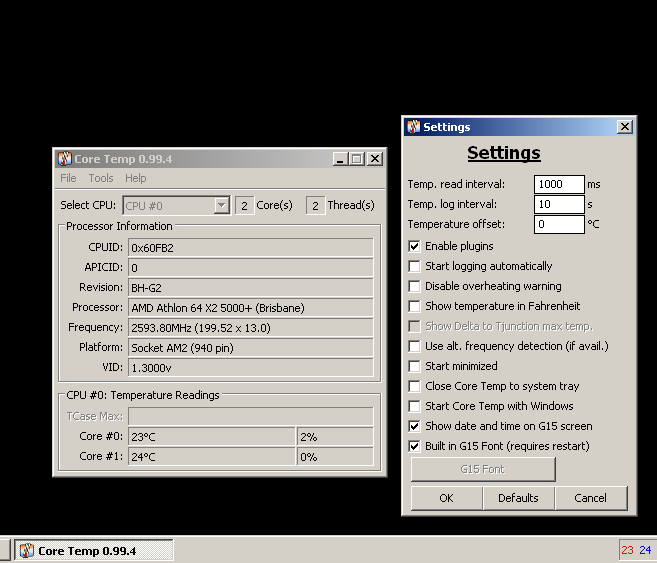This screenshot has height=563, width=657.
Task: Click the Core Temp icon in main window title bar
Action: click(x=64, y=159)
